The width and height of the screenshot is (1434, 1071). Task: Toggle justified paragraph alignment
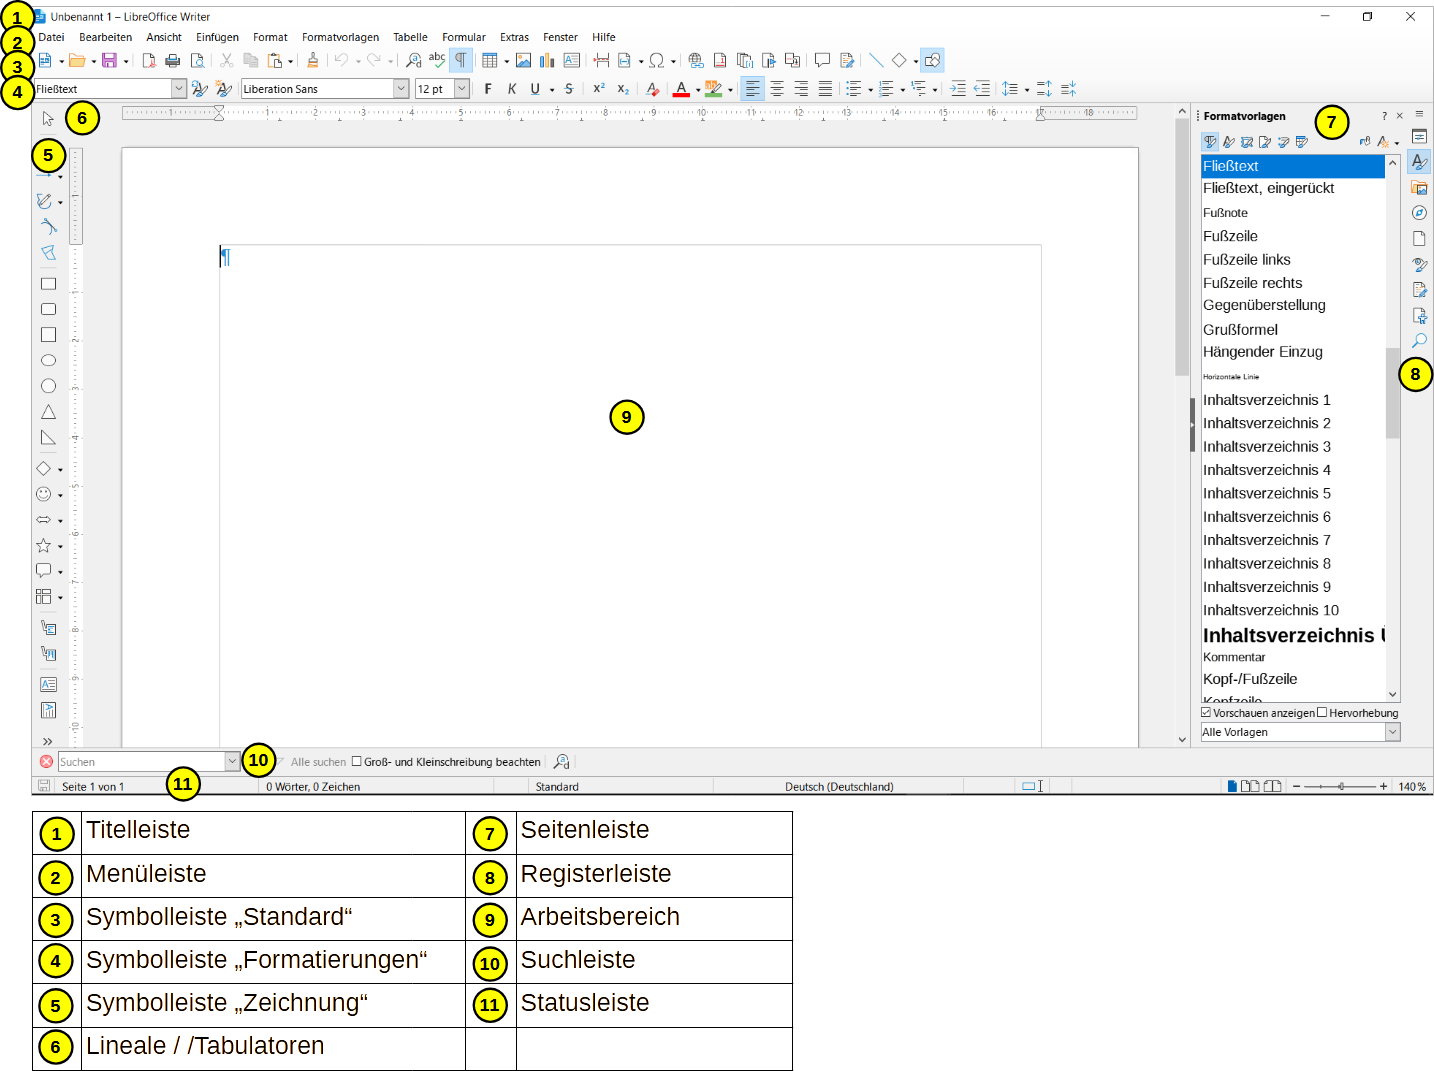(x=825, y=89)
